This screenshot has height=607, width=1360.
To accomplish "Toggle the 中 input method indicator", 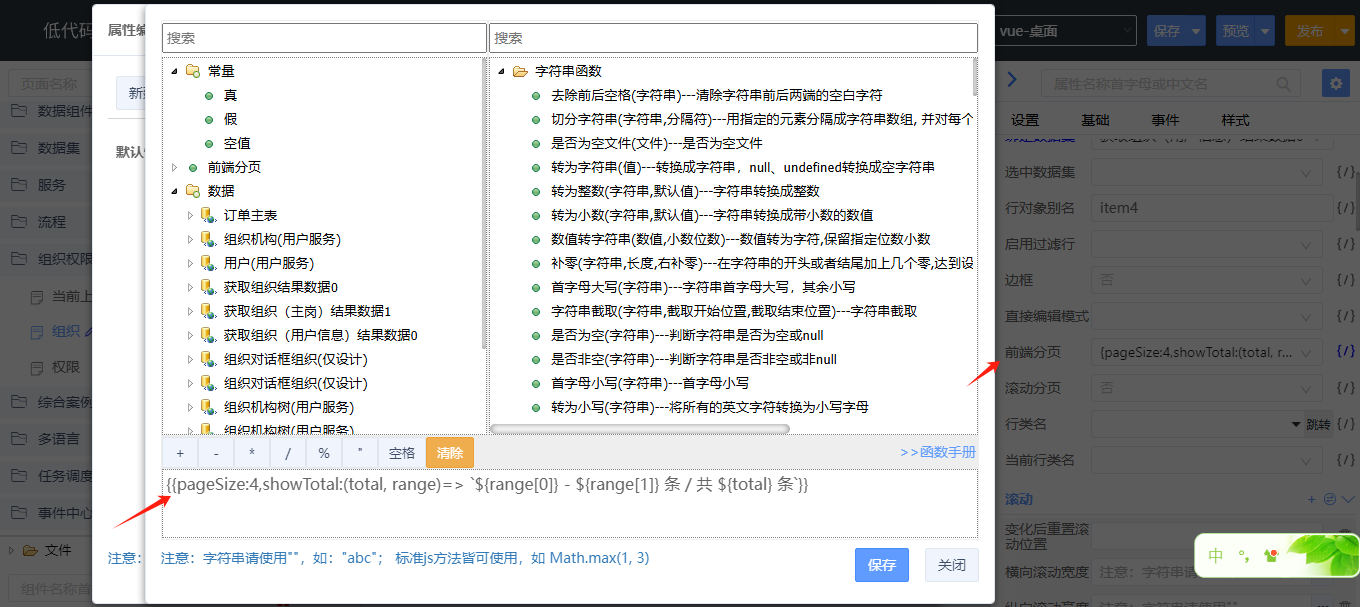I will click(1216, 555).
